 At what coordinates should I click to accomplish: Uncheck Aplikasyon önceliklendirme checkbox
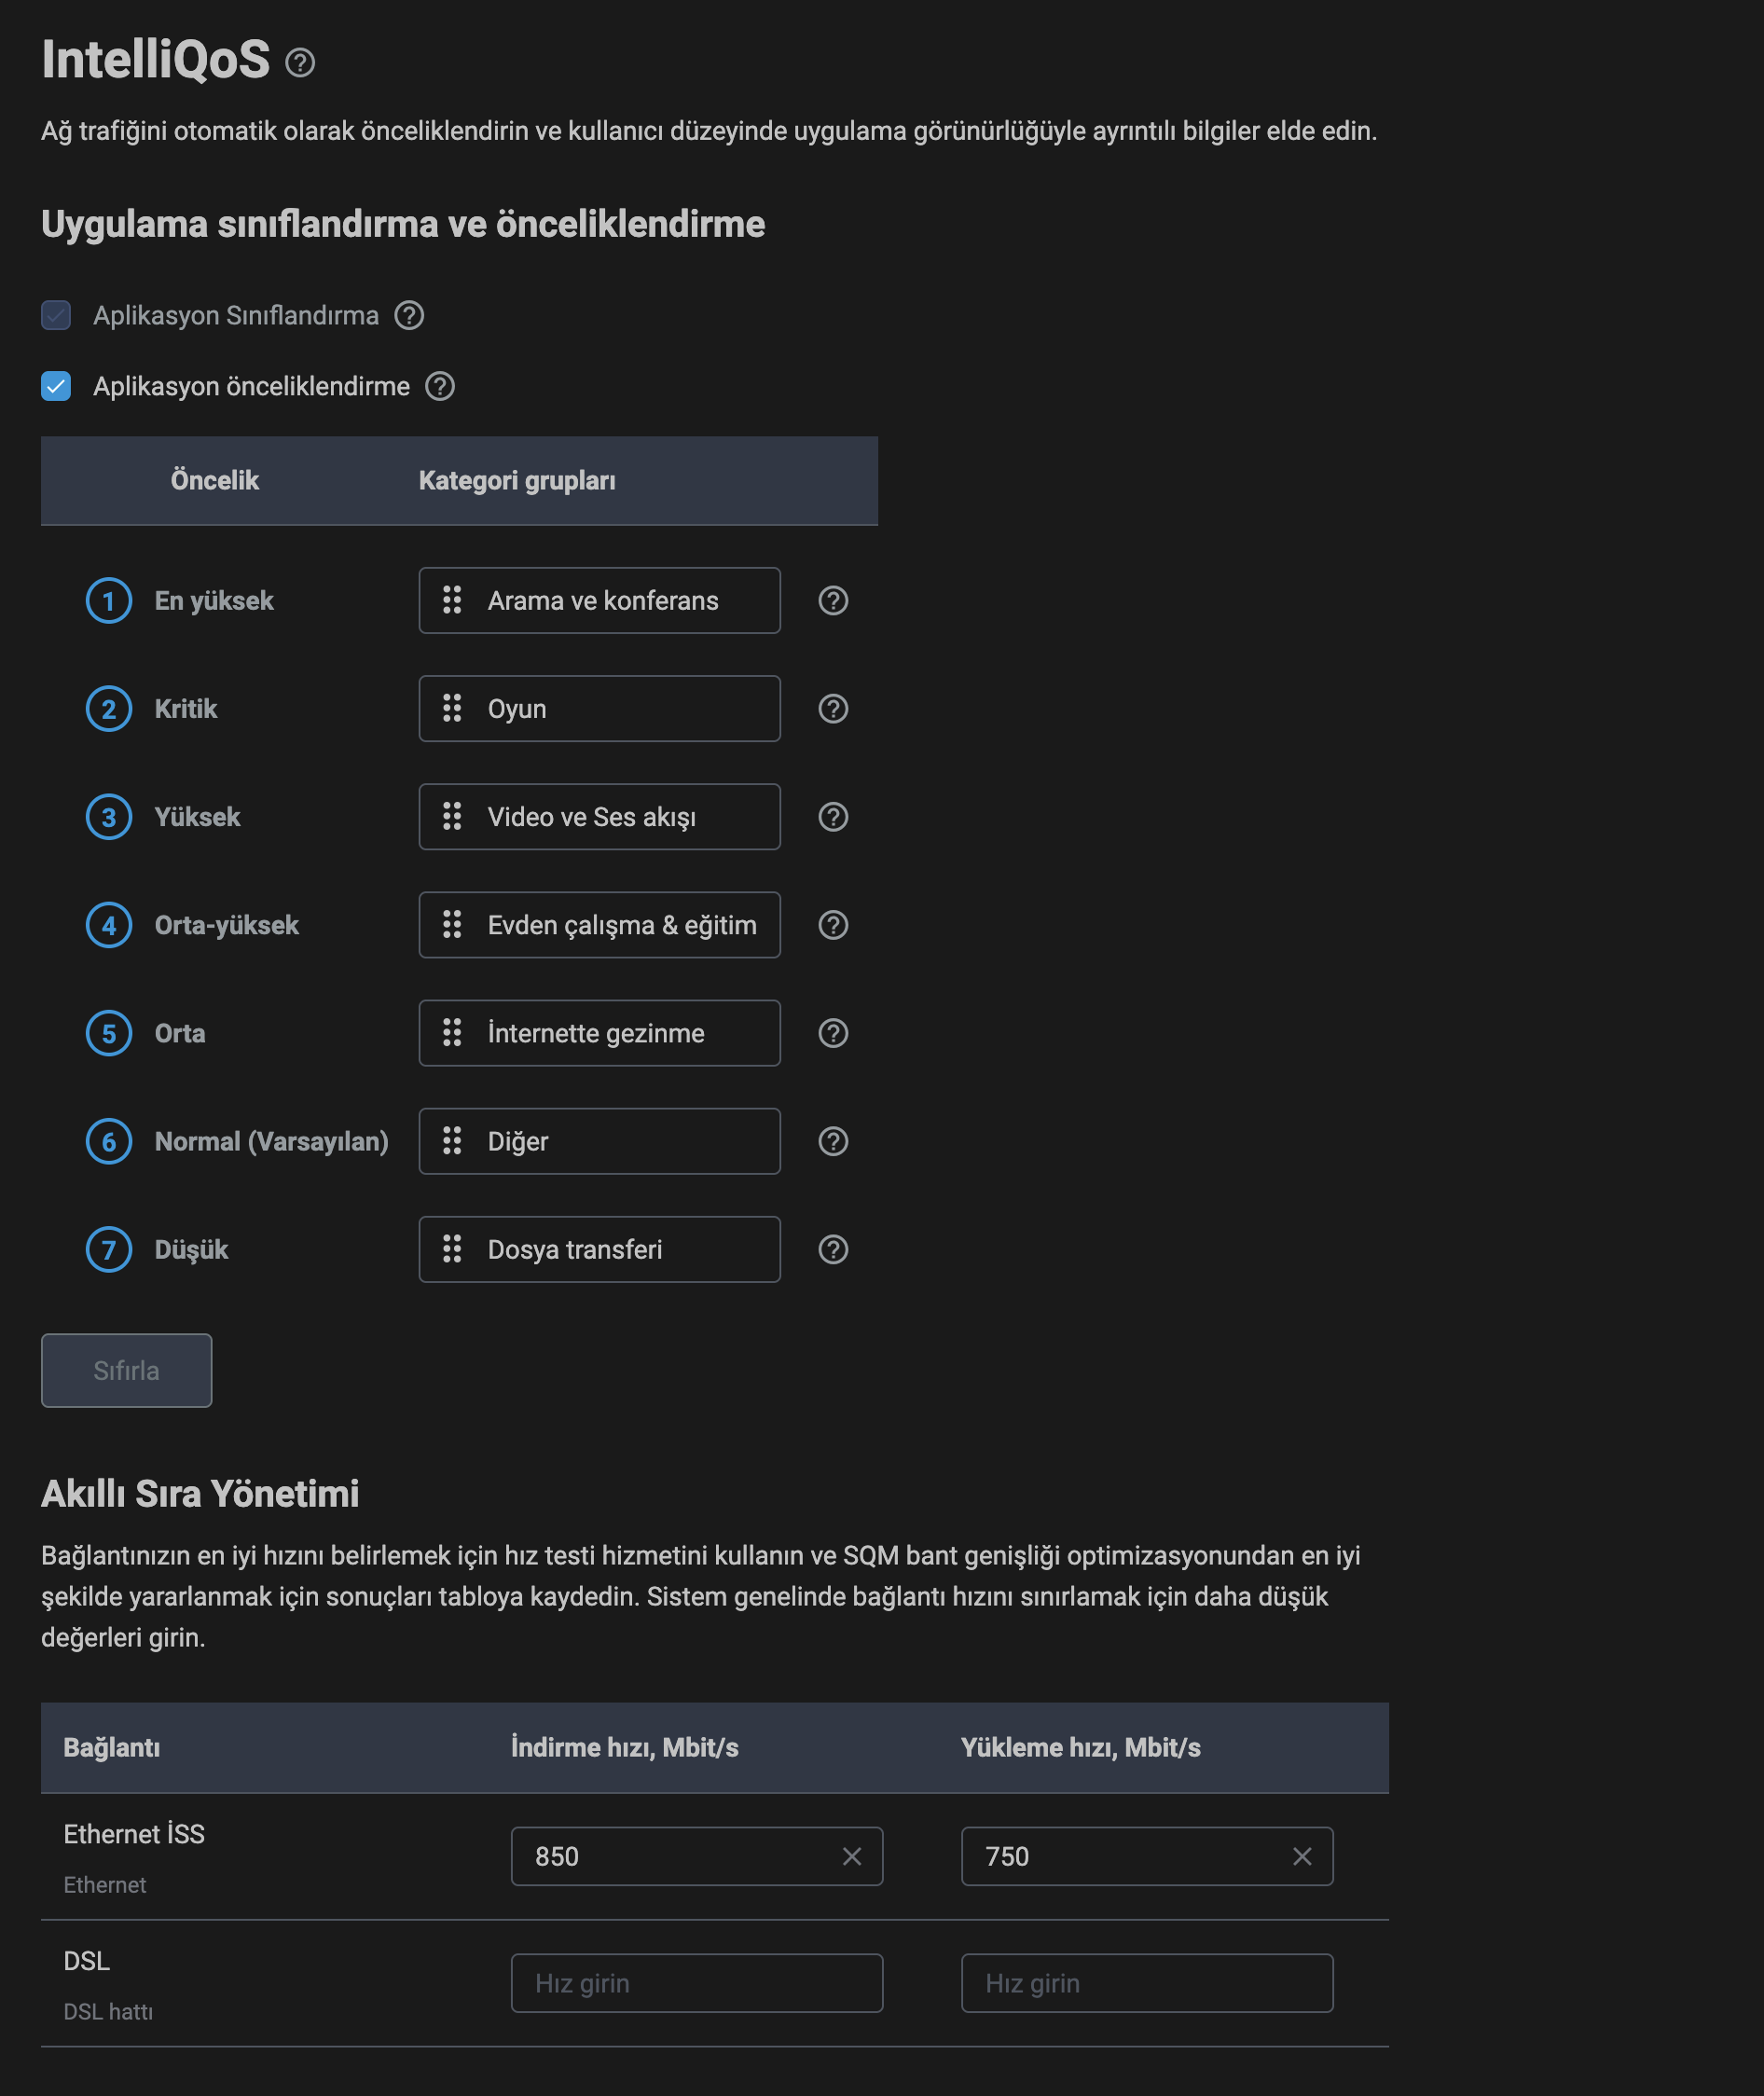(x=56, y=386)
